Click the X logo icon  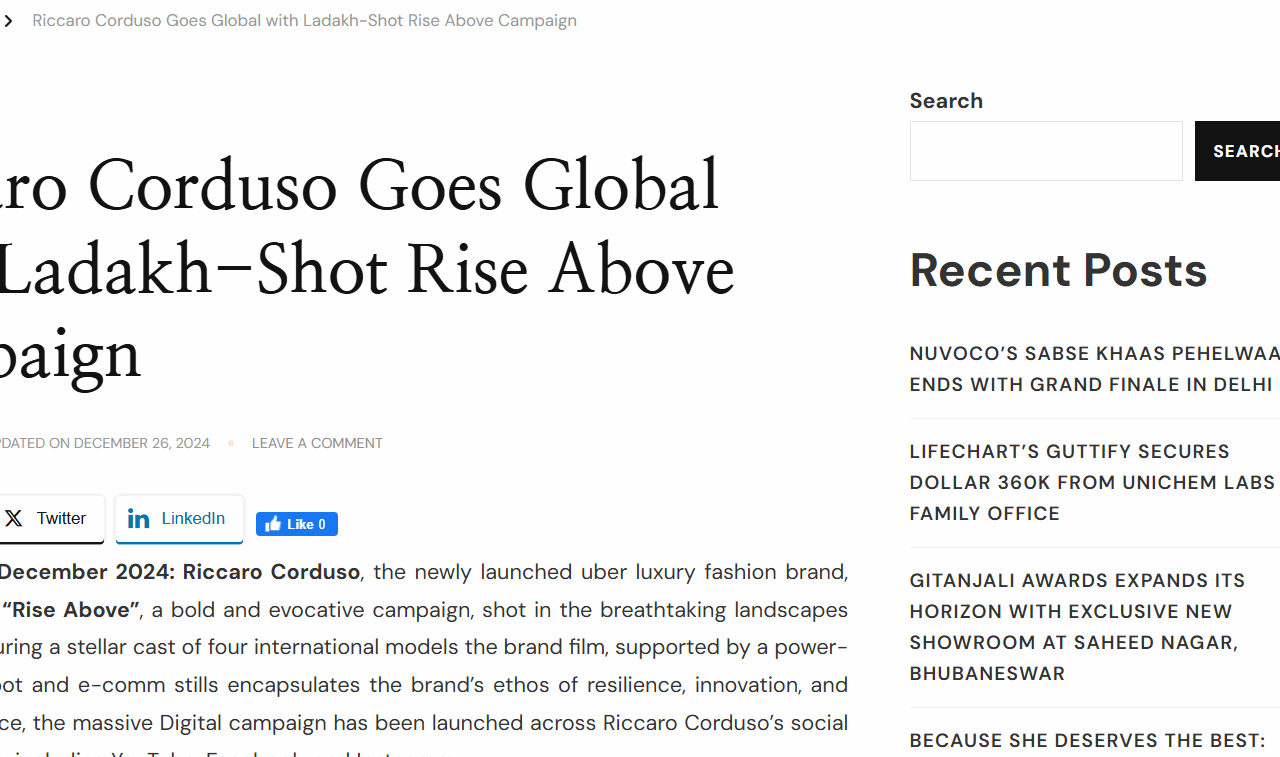[x=14, y=519]
